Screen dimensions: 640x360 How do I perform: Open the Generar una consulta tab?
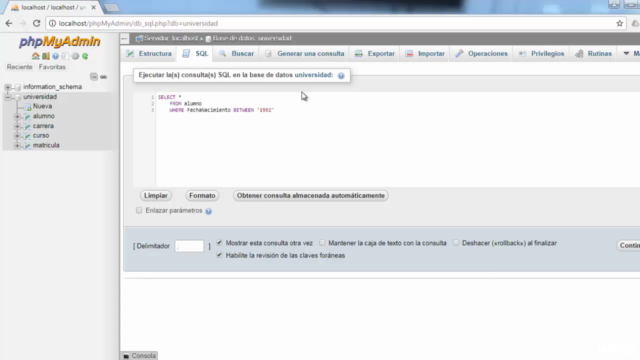pos(304,53)
